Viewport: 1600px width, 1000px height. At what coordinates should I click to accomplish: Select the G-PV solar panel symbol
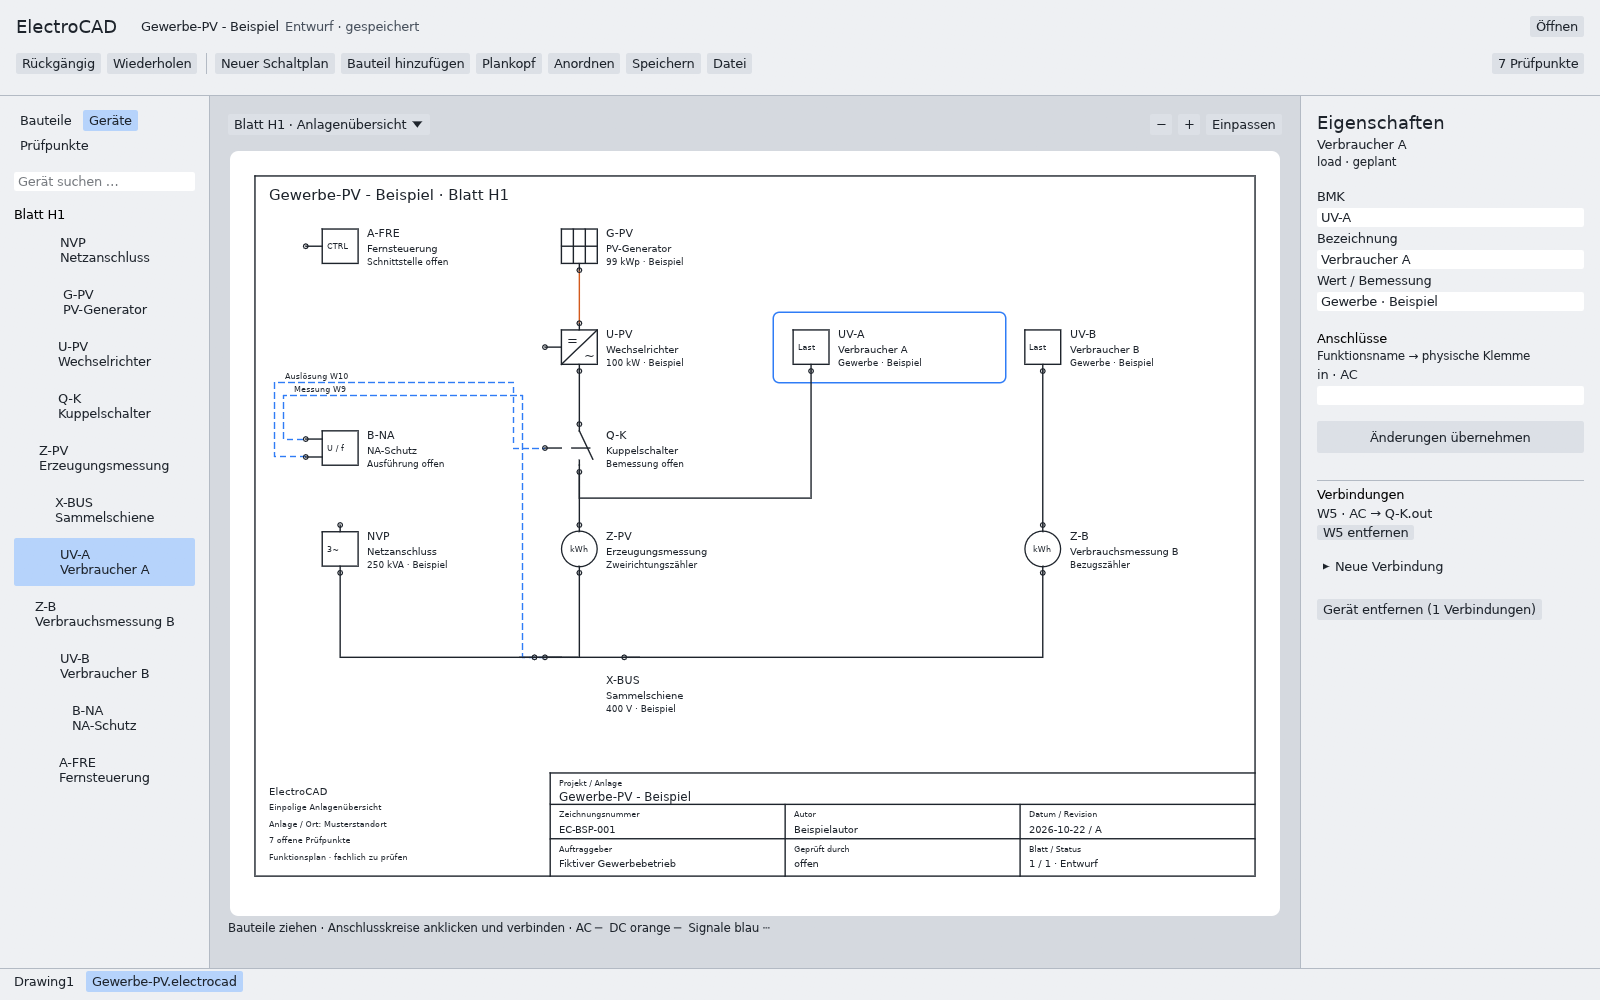pyautogui.click(x=579, y=246)
